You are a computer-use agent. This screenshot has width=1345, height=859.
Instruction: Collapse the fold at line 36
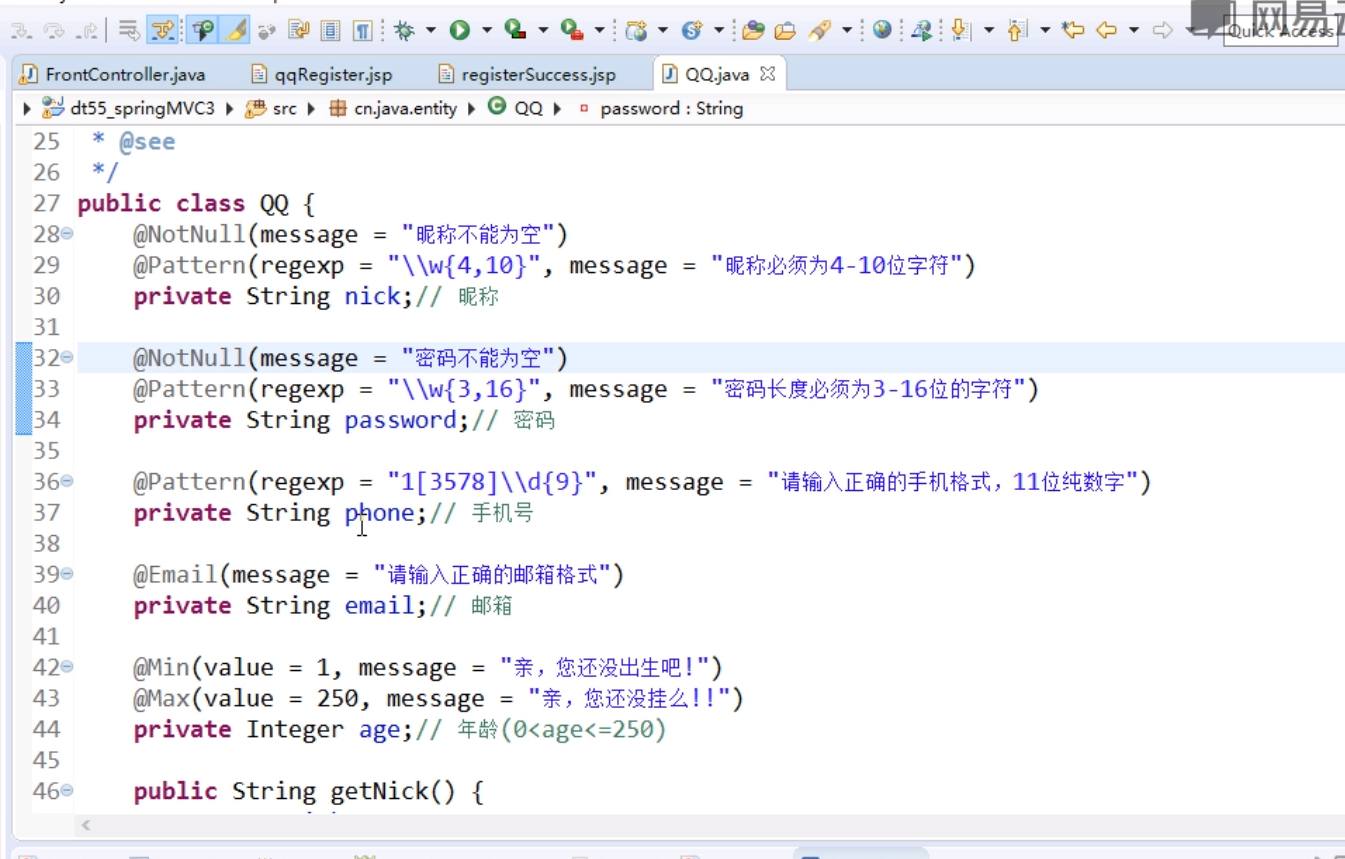coord(67,482)
